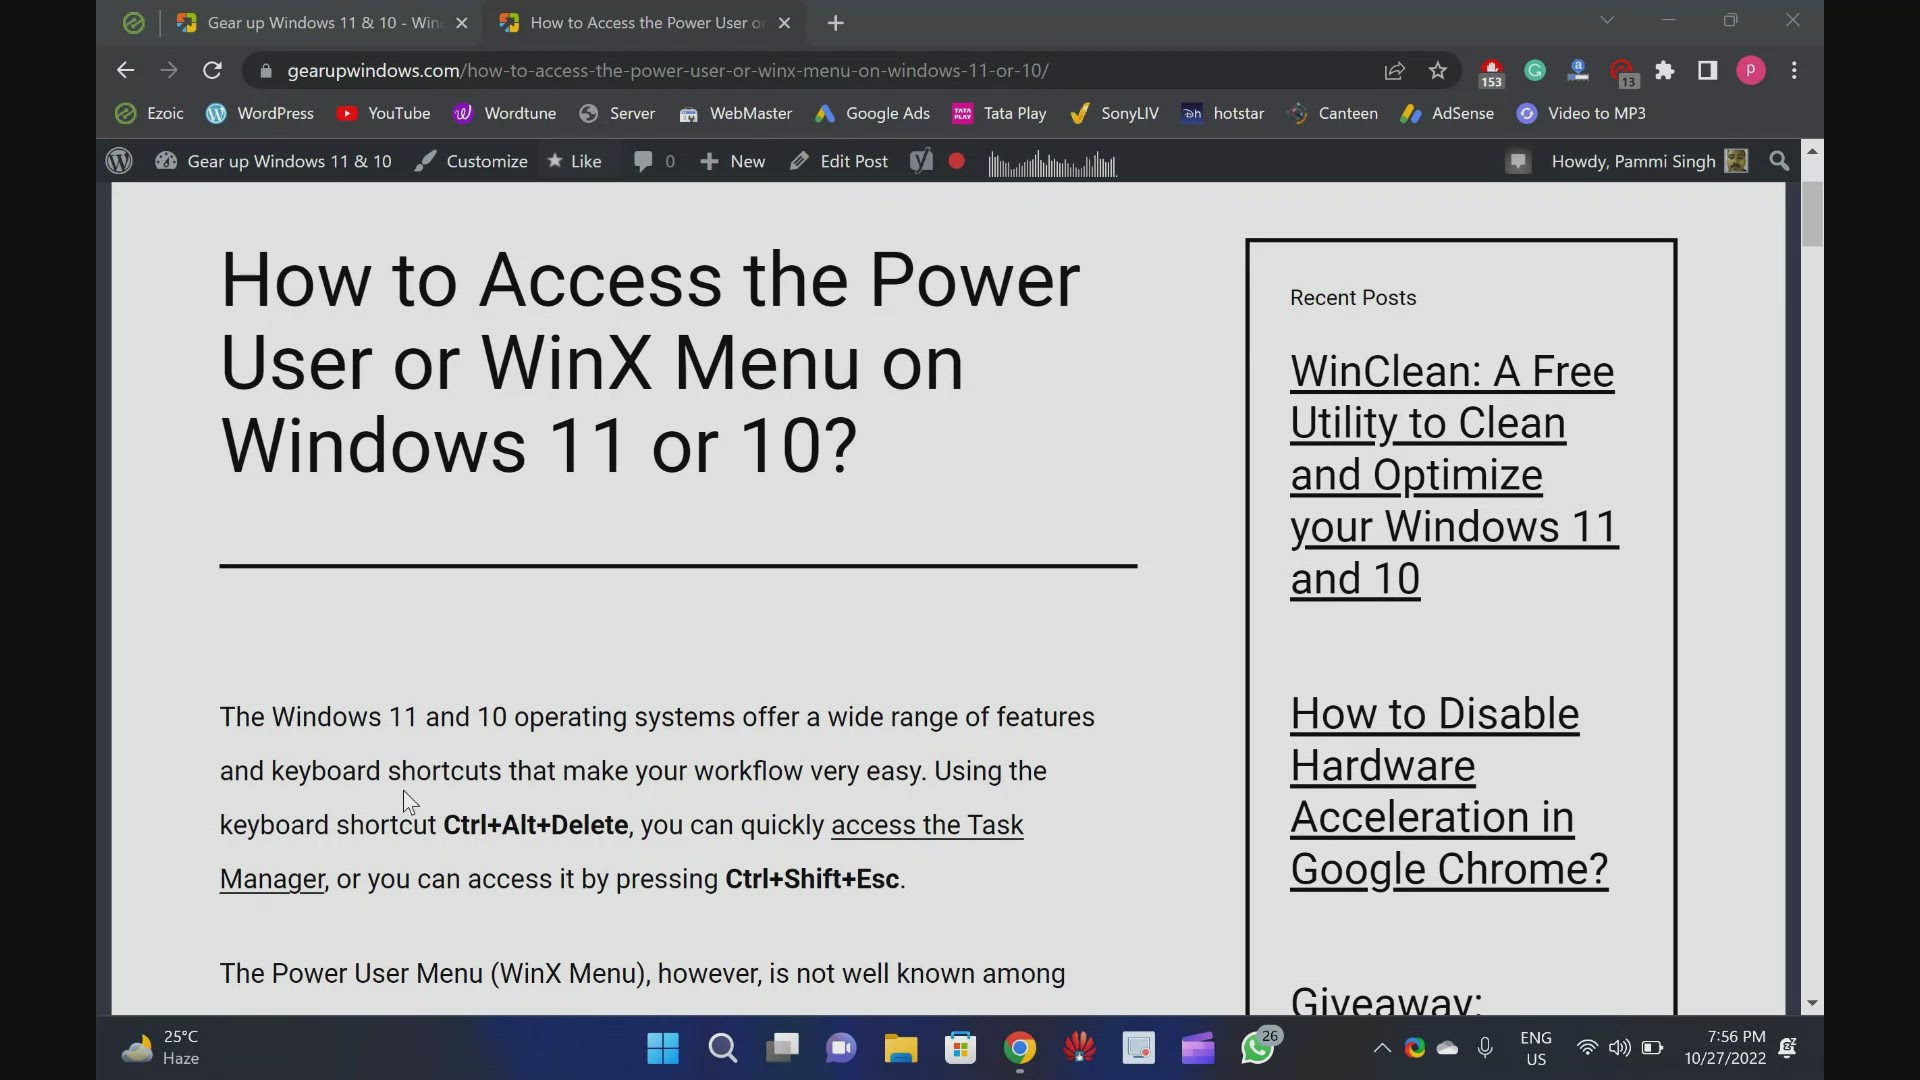Open the Ezoic bookmark
The width and height of the screenshot is (1920, 1080).
tap(149, 113)
